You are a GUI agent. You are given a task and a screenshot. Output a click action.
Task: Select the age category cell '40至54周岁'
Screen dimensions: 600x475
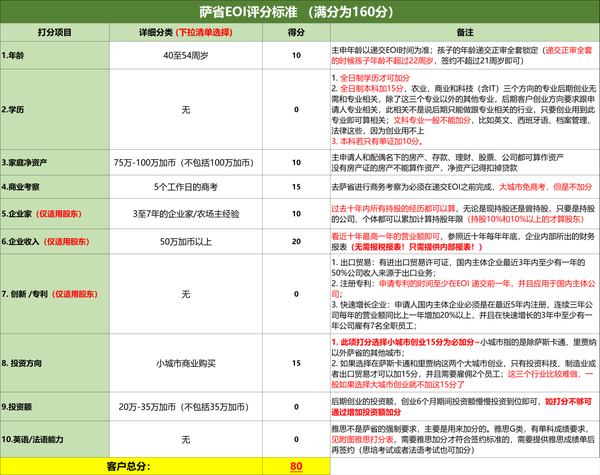(186, 55)
